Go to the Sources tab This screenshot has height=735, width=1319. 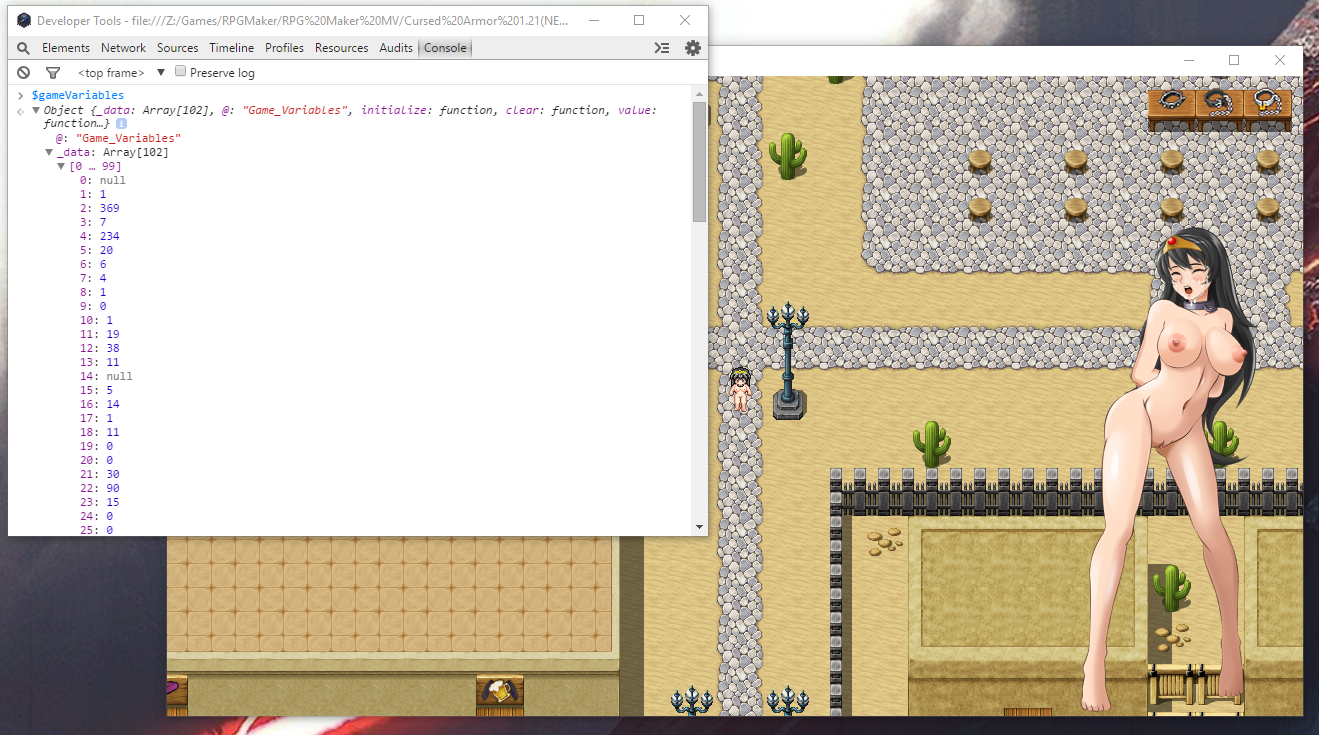pyautogui.click(x=177, y=48)
